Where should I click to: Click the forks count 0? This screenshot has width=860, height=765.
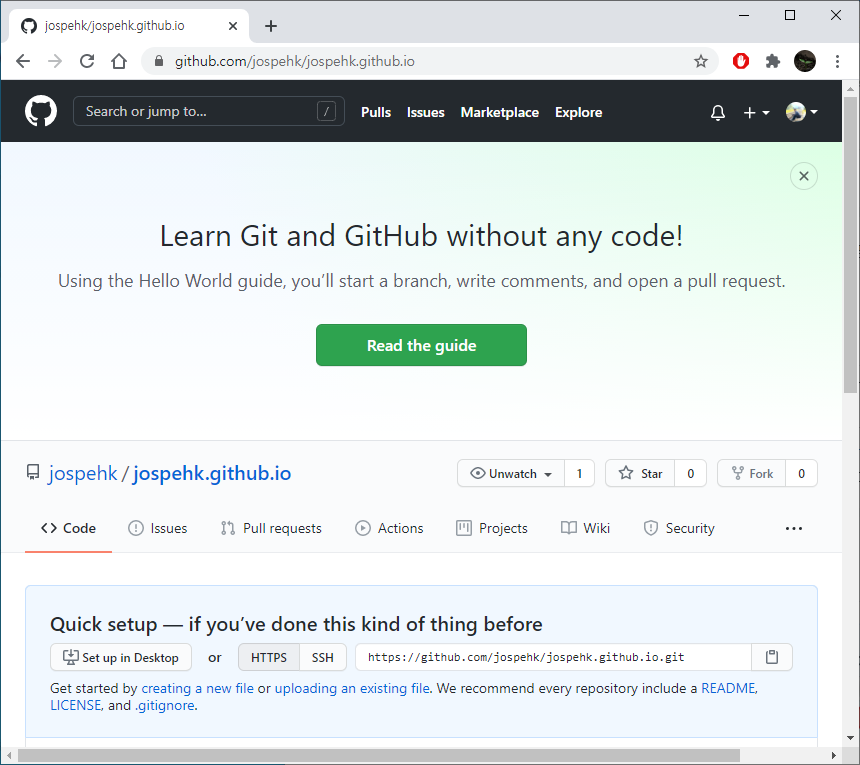[801, 473]
